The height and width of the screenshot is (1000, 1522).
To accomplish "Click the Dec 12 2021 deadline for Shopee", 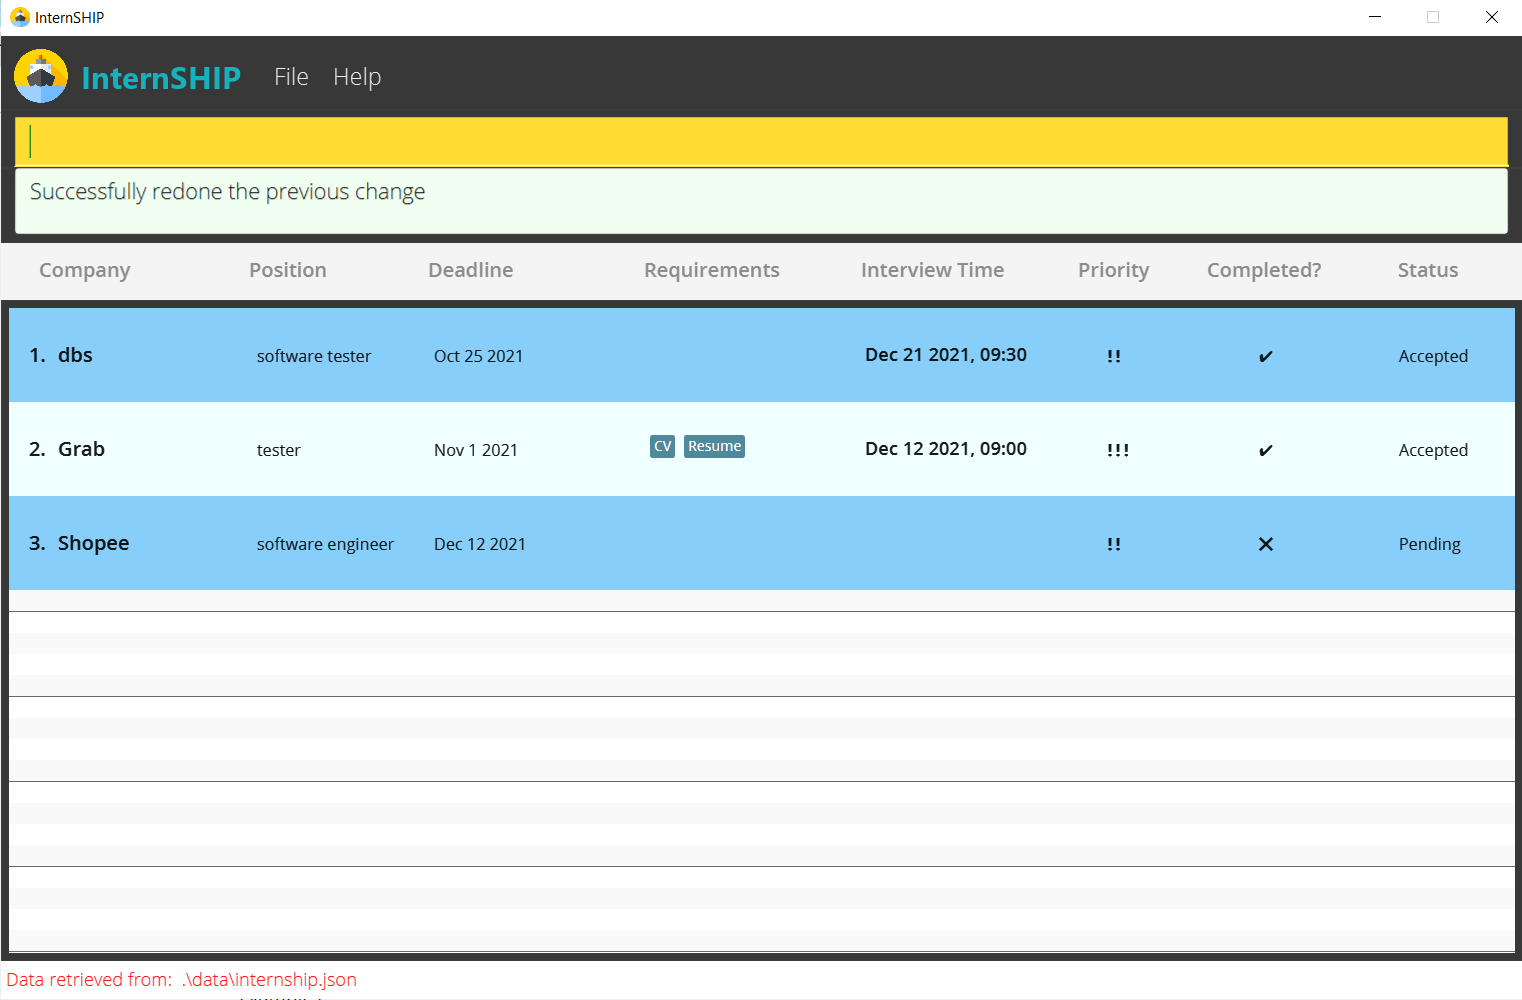I will coord(480,544).
